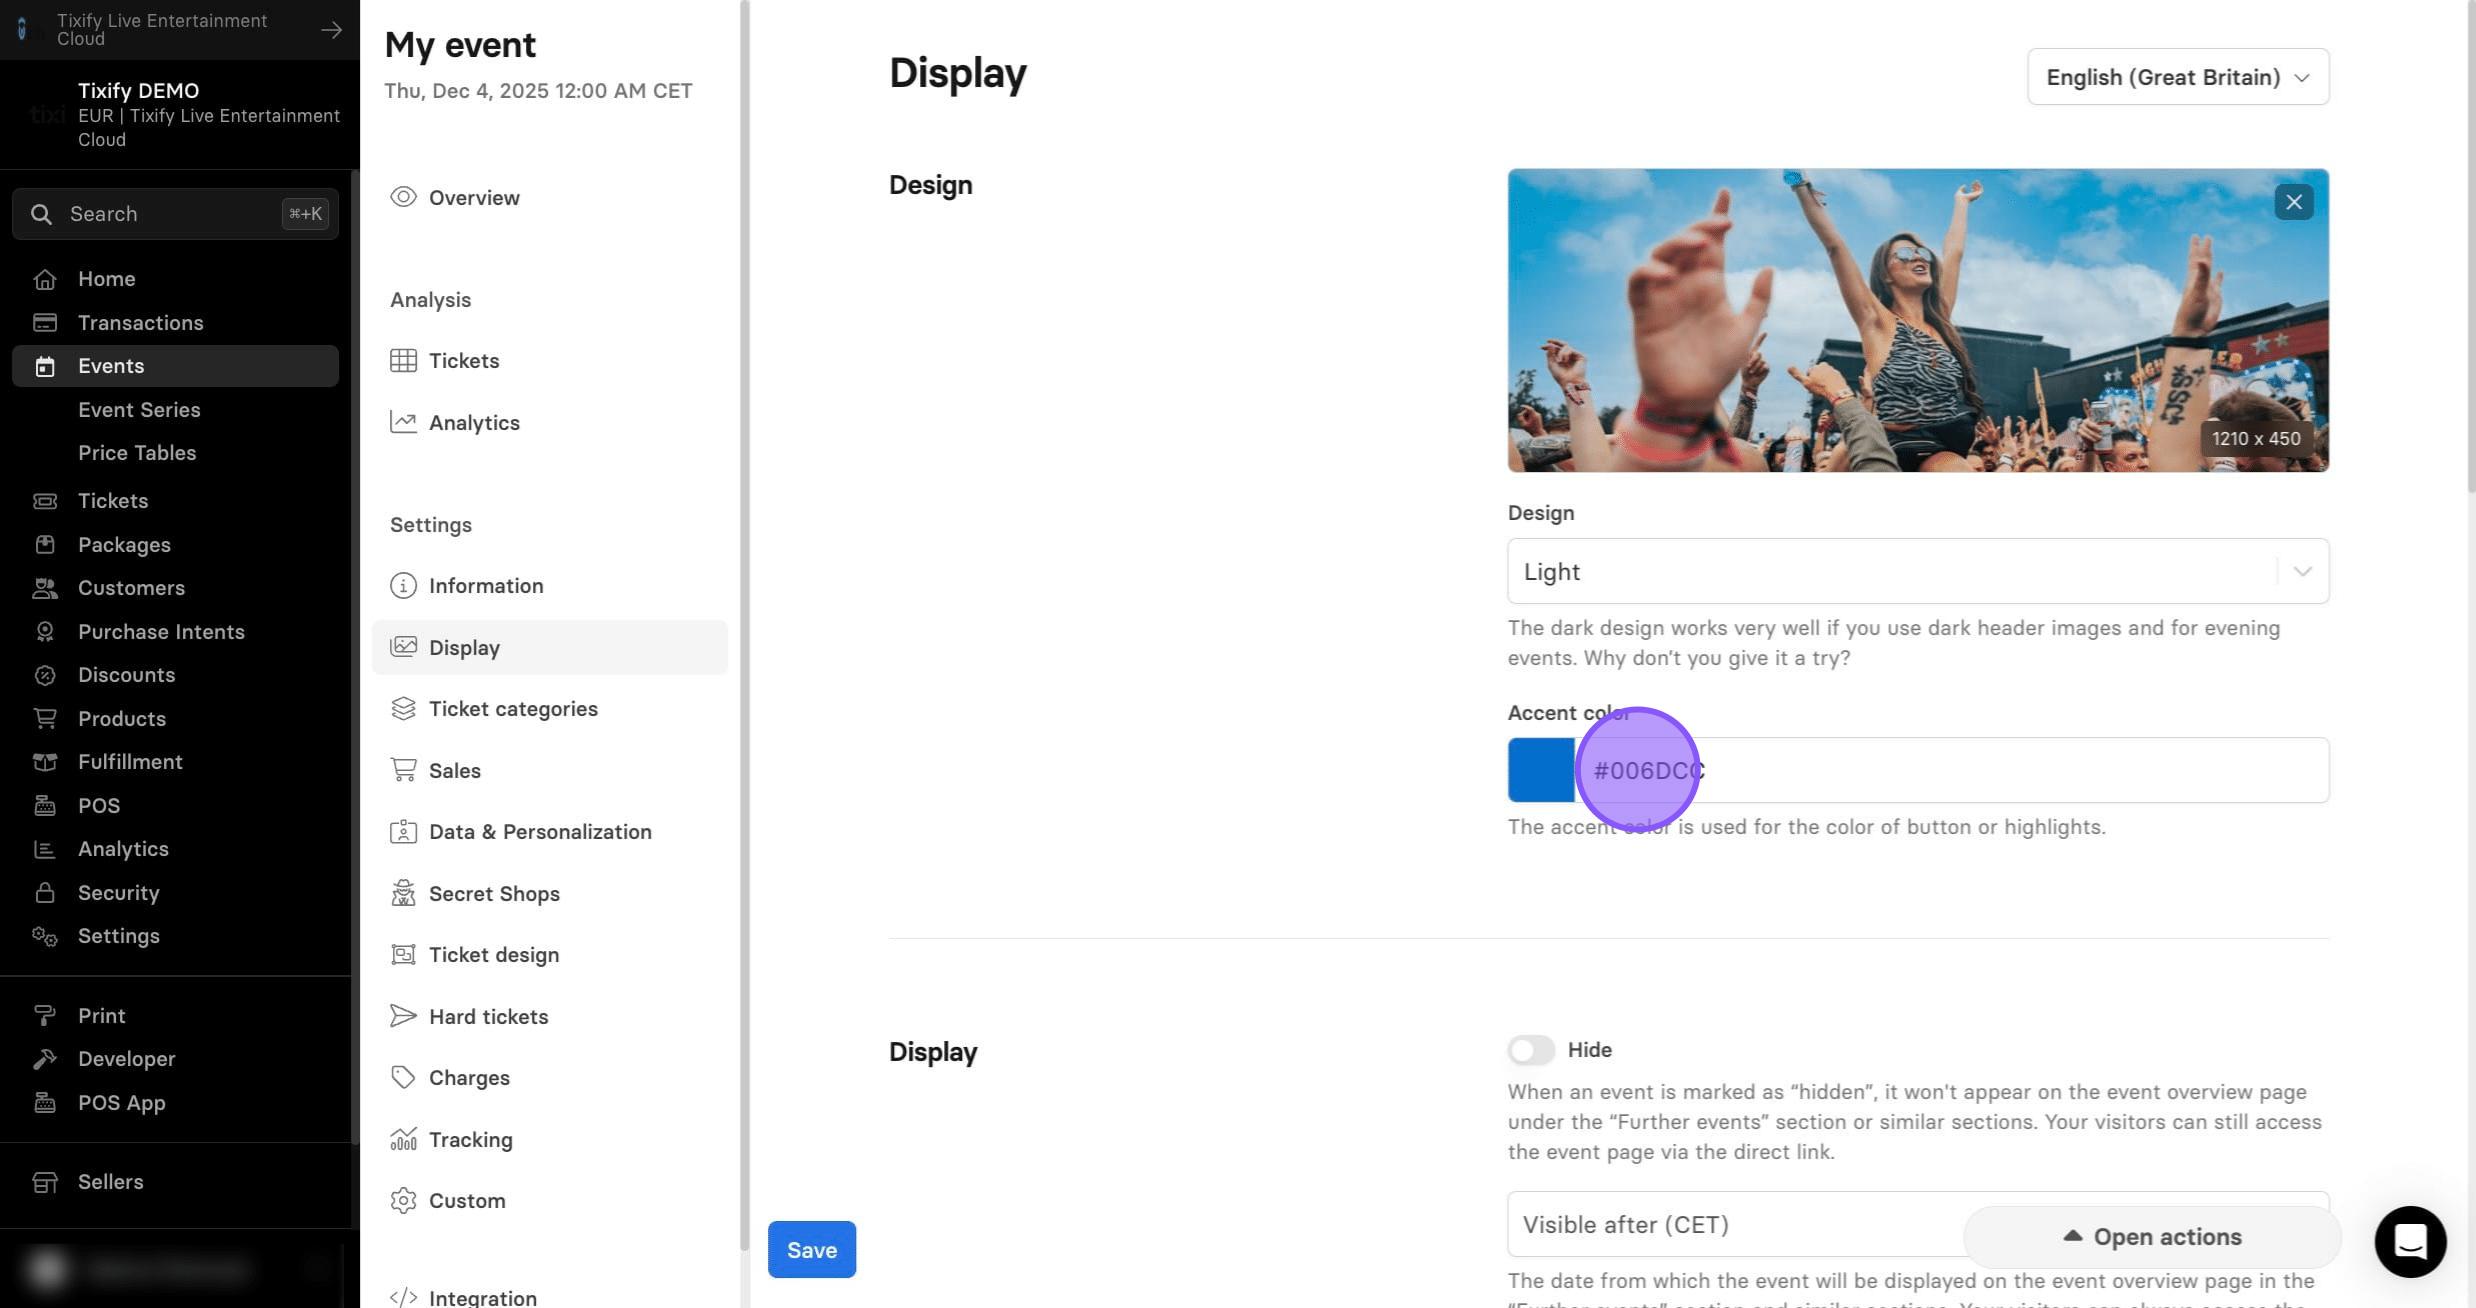
Task: Open Tracking settings
Action: click(x=549, y=1140)
